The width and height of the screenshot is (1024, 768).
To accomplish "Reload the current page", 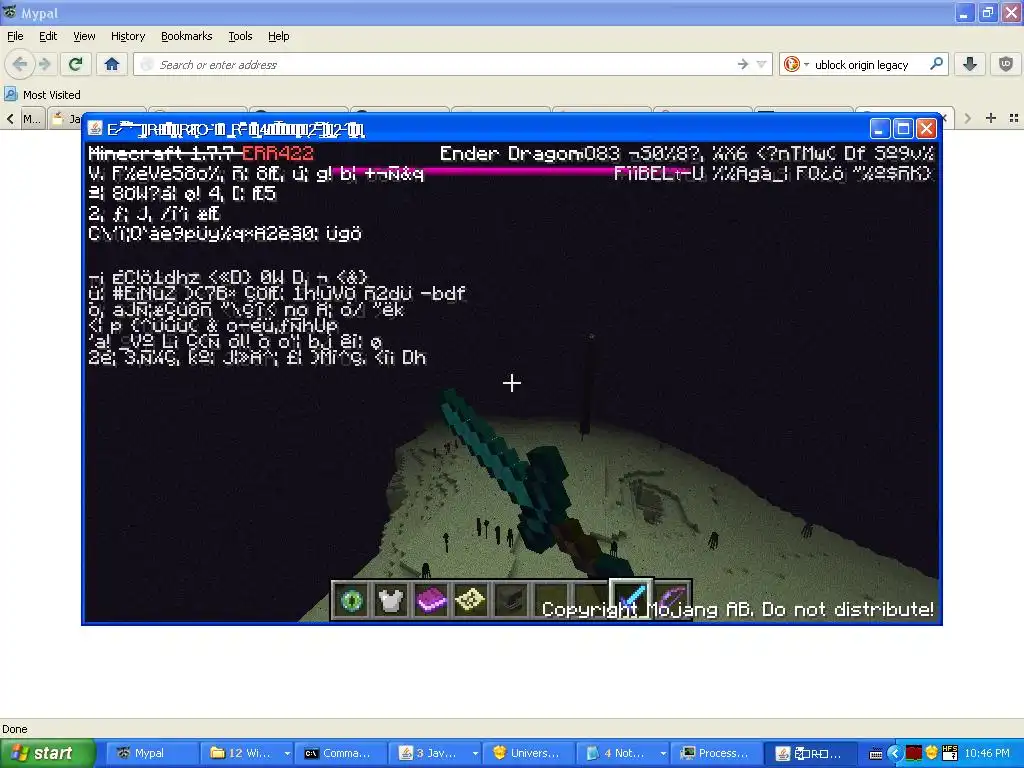I will pos(76,64).
